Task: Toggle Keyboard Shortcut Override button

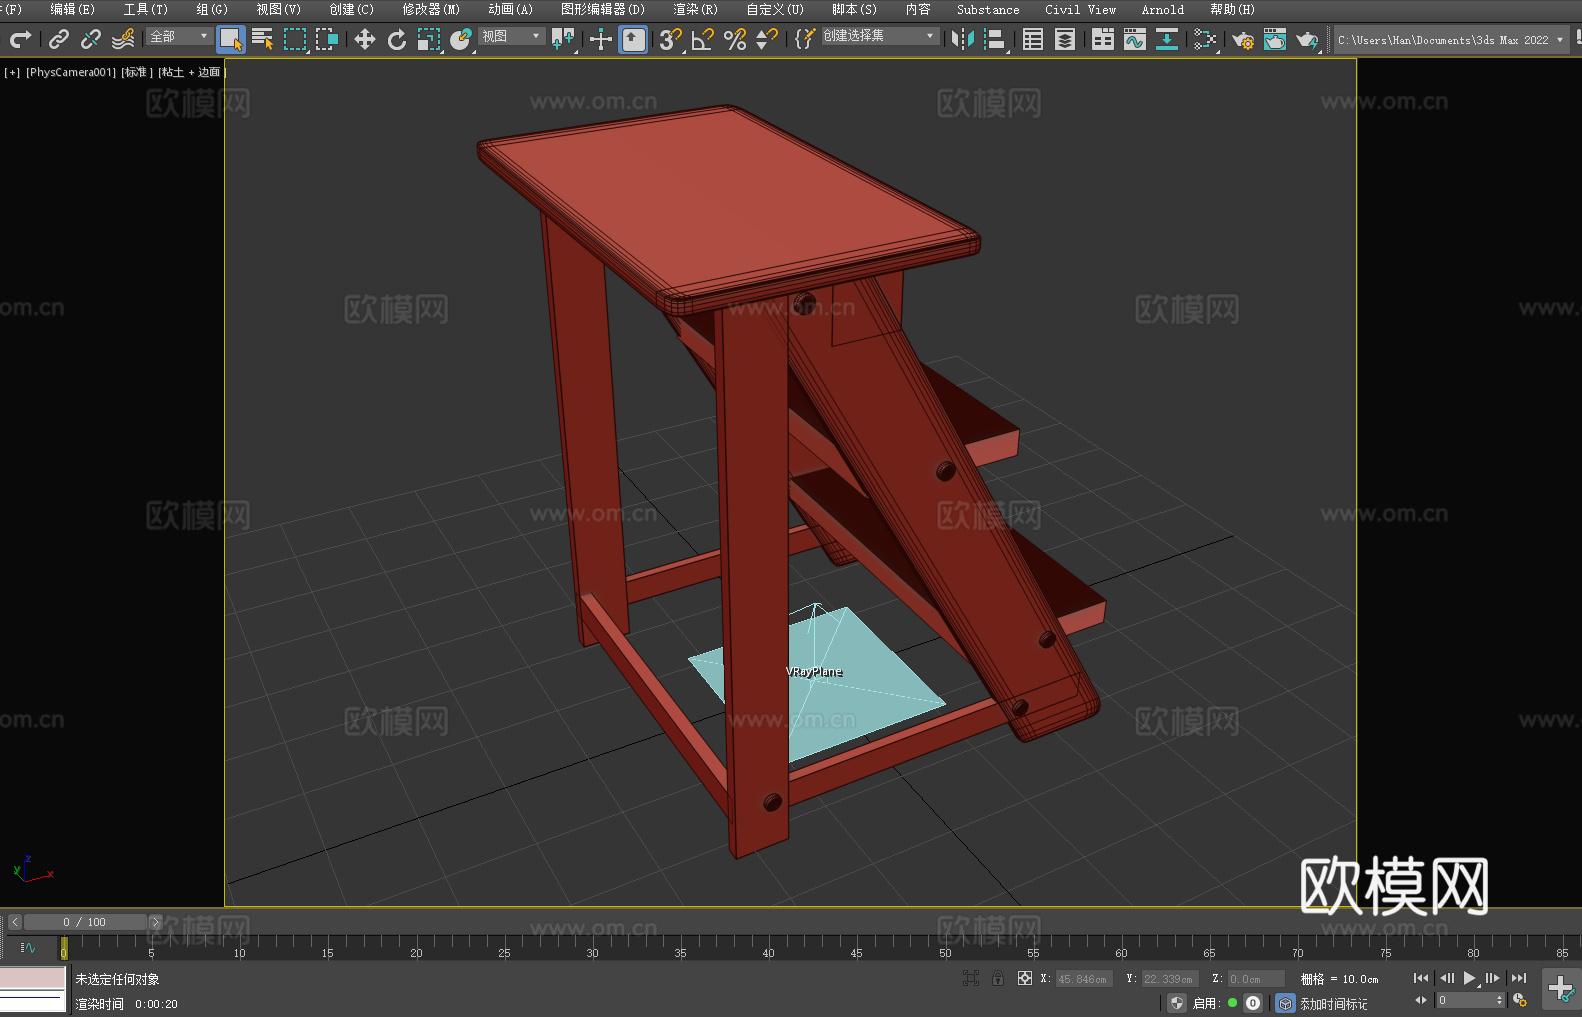Action: pyautogui.click(x=633, y=39)
